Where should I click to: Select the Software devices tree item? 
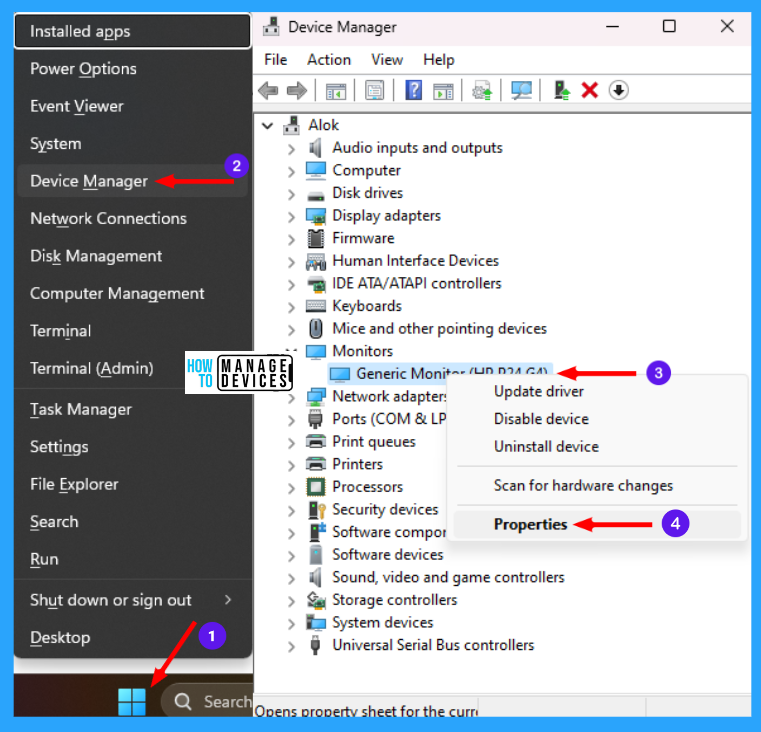387,555
